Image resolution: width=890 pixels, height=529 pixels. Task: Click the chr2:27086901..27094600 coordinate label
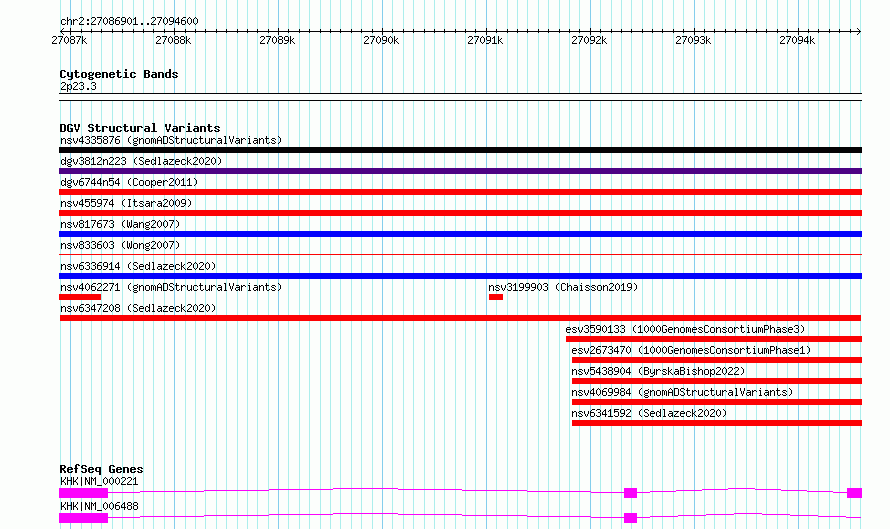[x=129, y=21]
